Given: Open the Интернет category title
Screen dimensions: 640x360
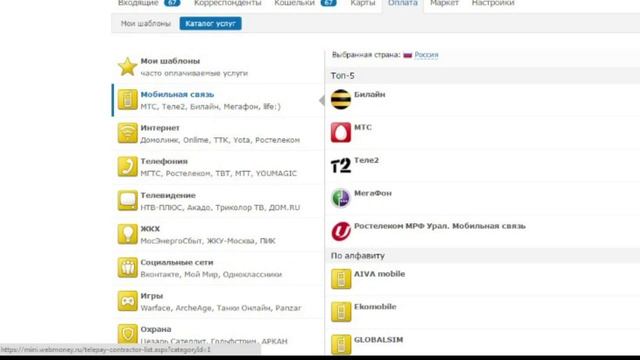Looking at the screenshot, I should [x=160, y=128].
